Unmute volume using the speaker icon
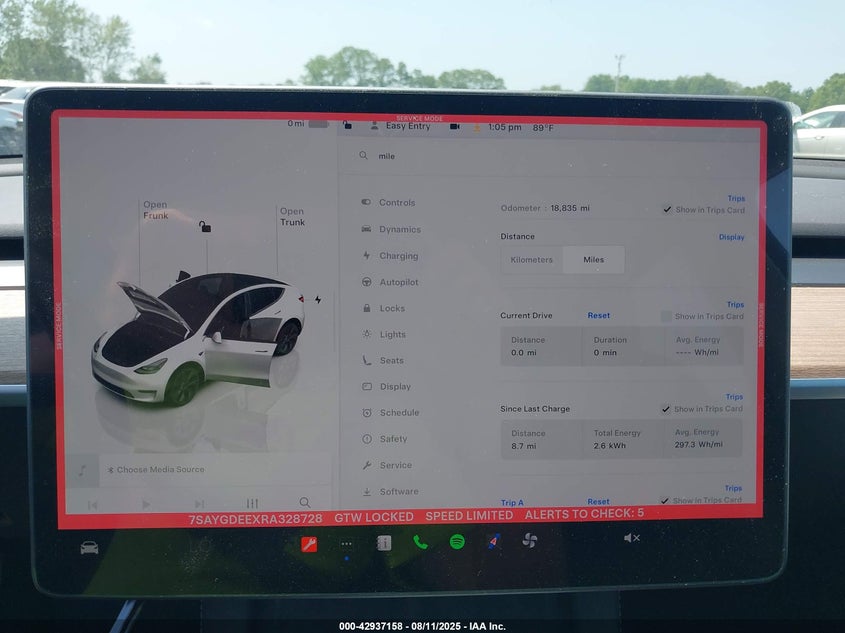This screenshot has height=633, width=845. coord(631,538)
